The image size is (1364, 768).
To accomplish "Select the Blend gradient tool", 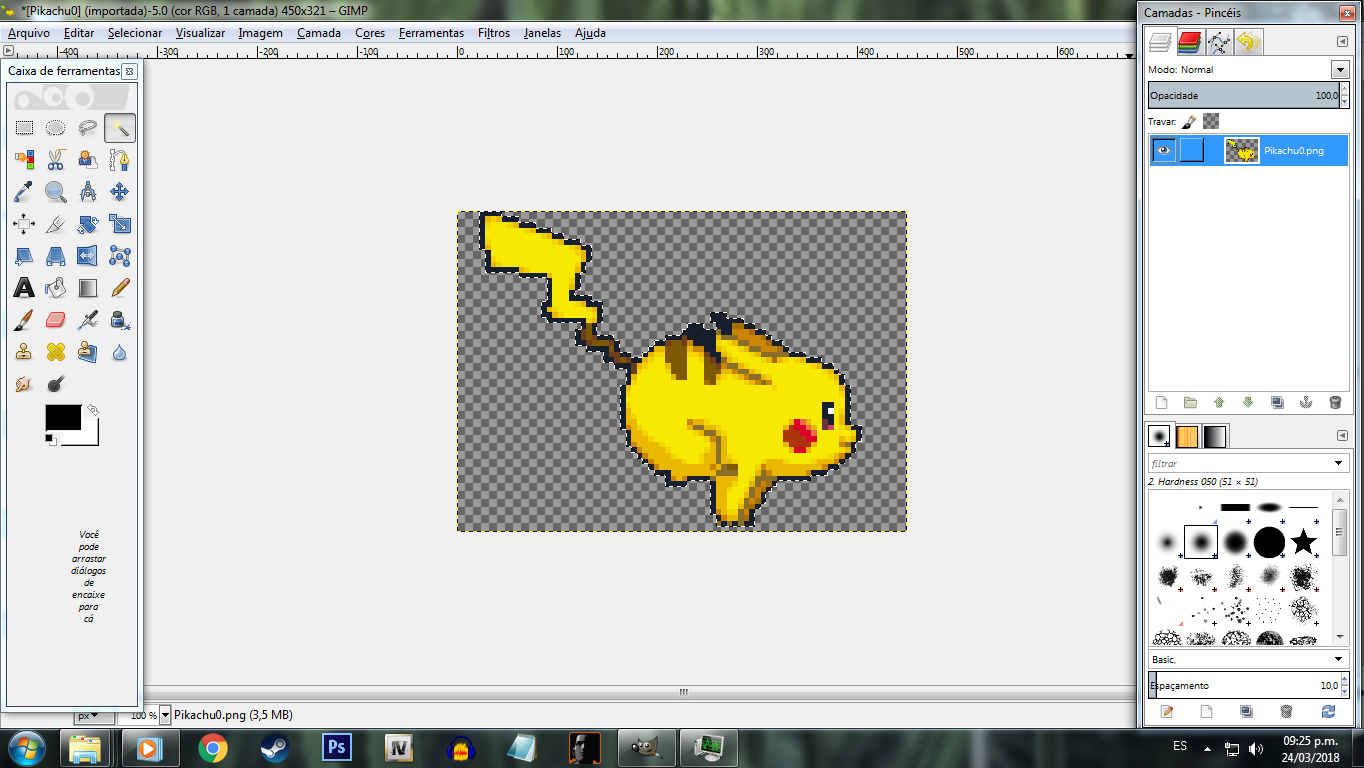I will click(88, 288).
